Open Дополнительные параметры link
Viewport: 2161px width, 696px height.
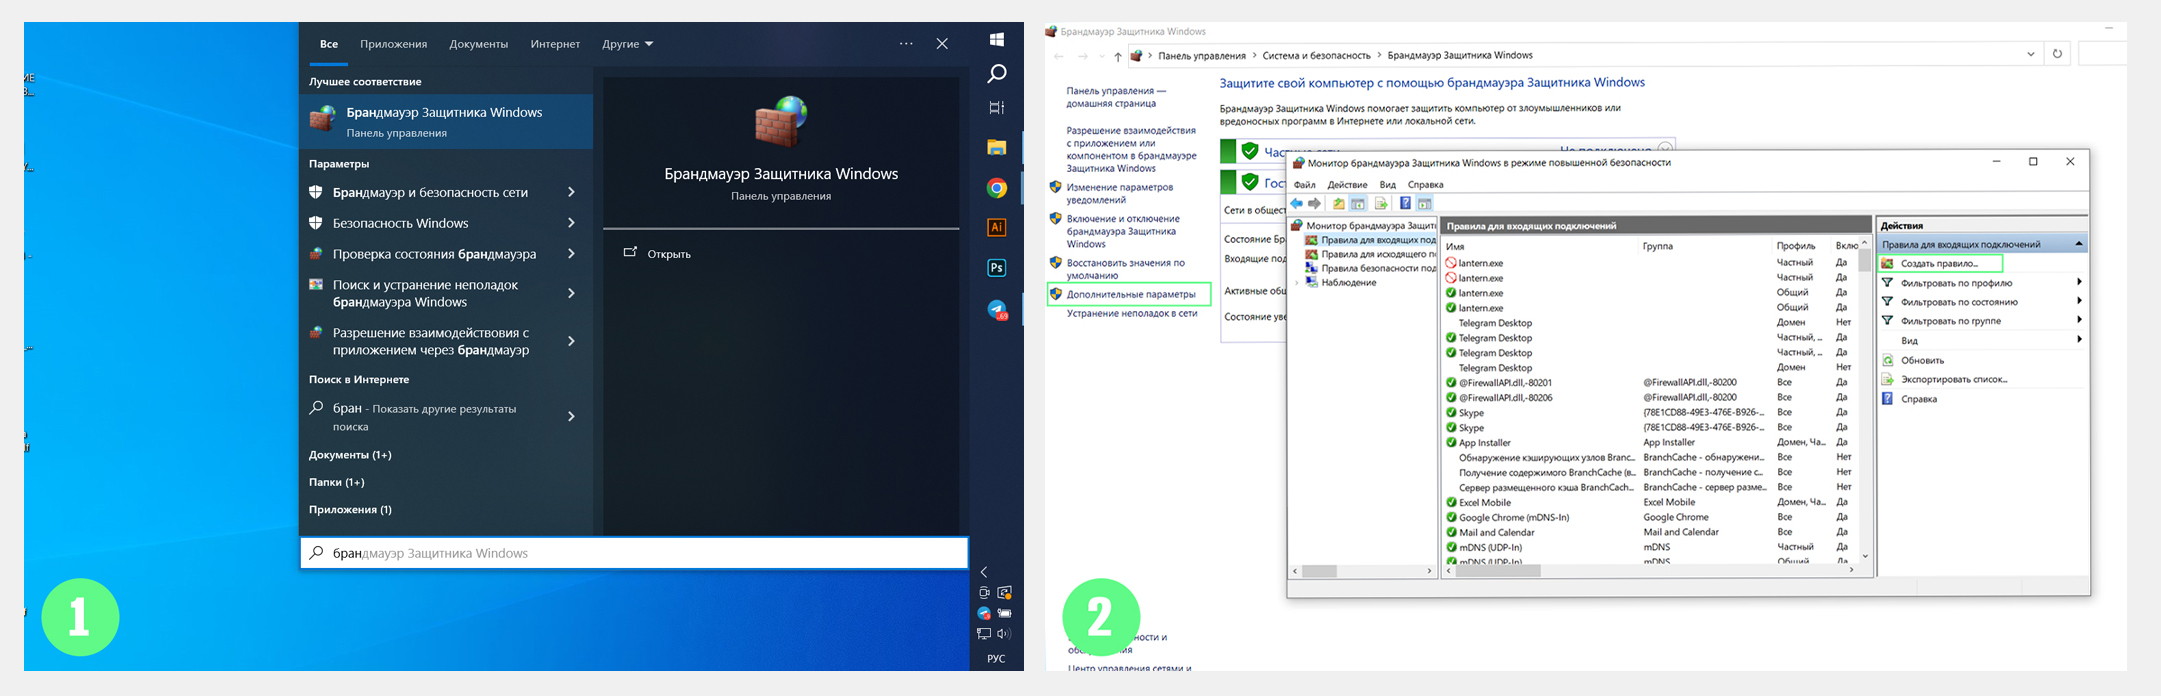click(1130, 294)
